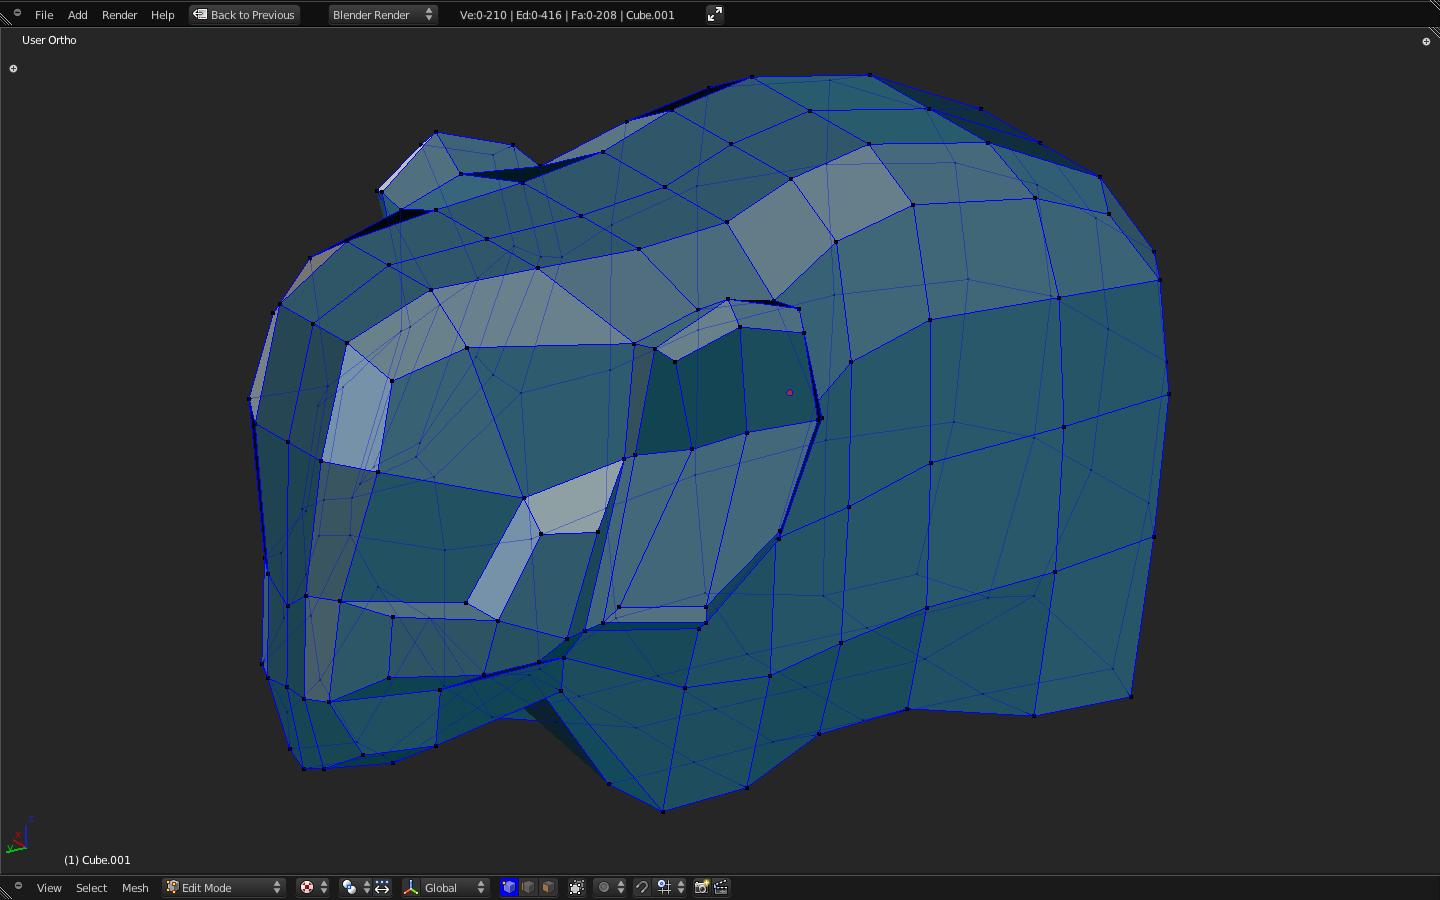Viewport: 1440px width, 900px height.
Task: Click the OpenGL render animation clapper icon
Action: (x=721, y=887)
